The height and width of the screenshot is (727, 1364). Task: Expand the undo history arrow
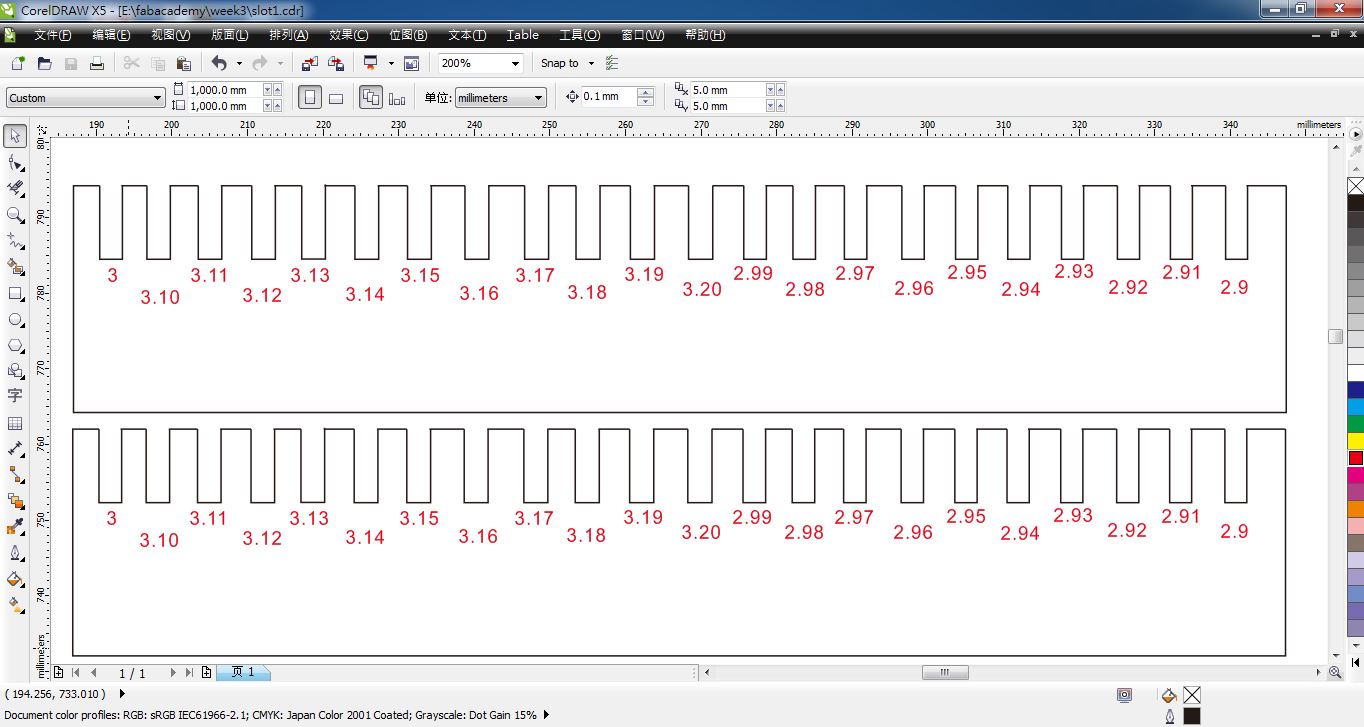pos(239,63)
